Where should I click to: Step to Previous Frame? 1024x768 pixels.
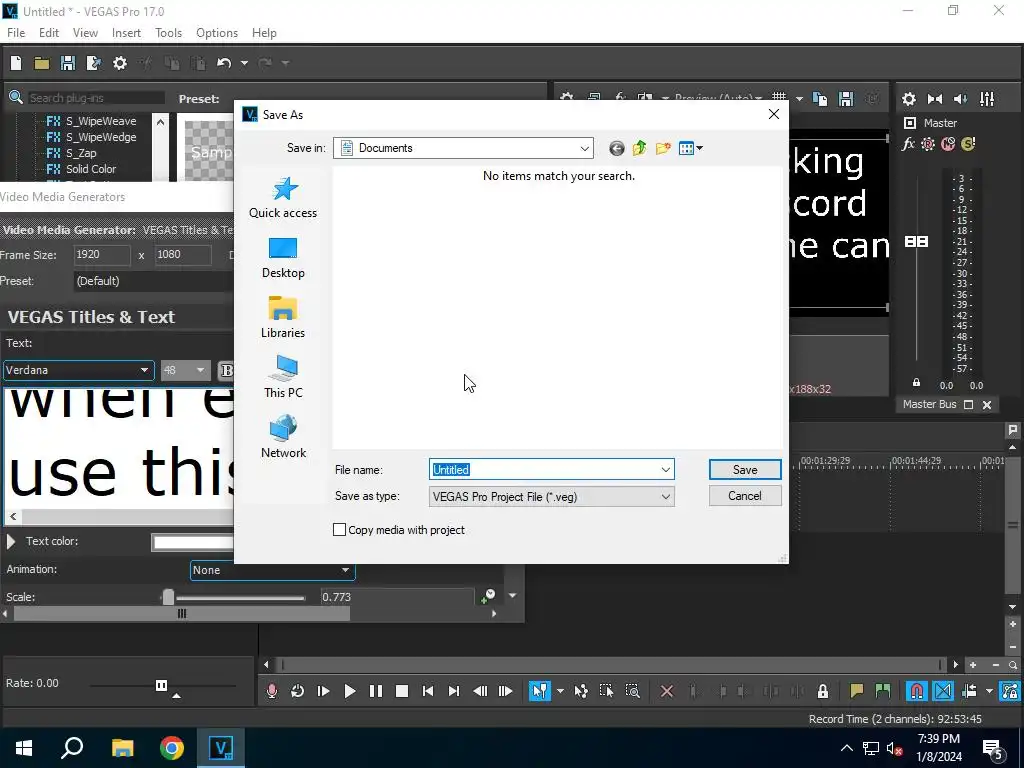click(480, 691)
